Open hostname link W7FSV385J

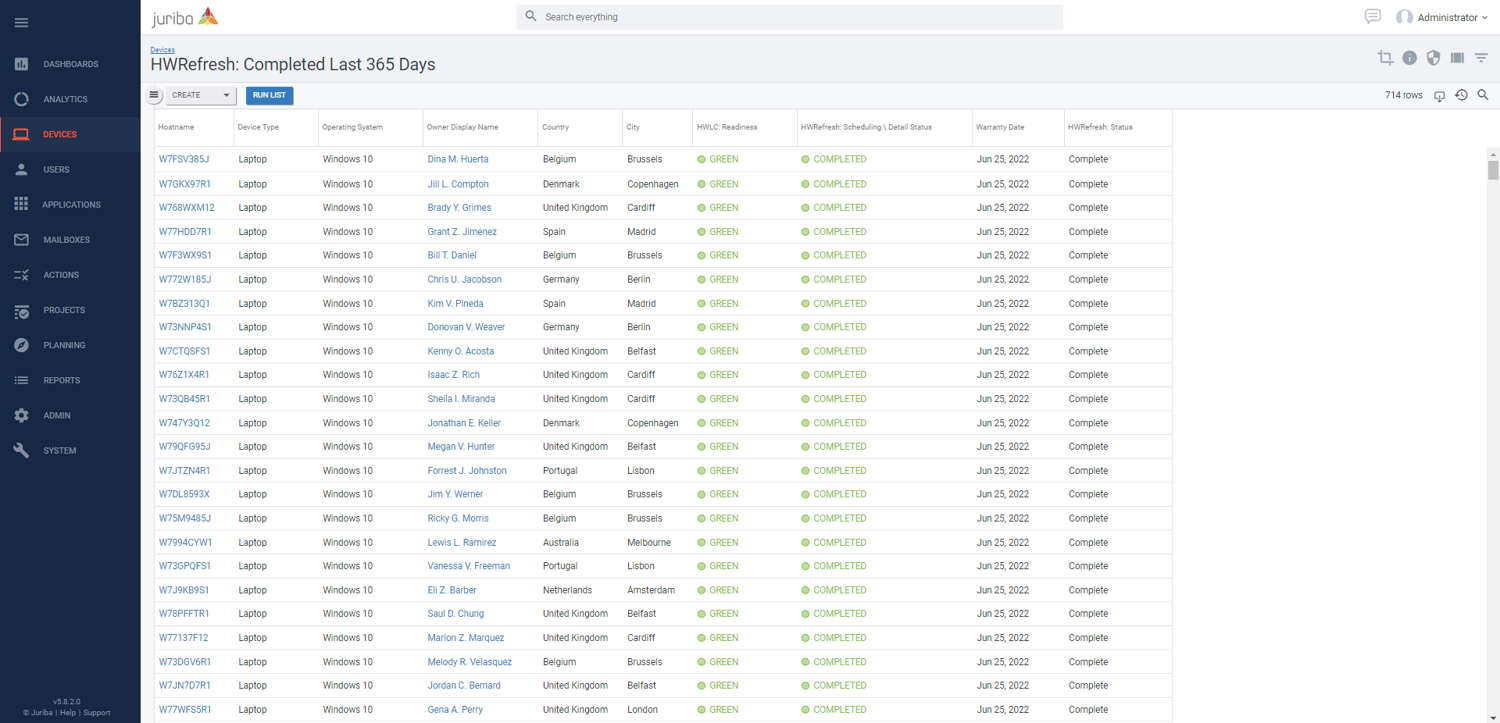(x=184, y=160)
